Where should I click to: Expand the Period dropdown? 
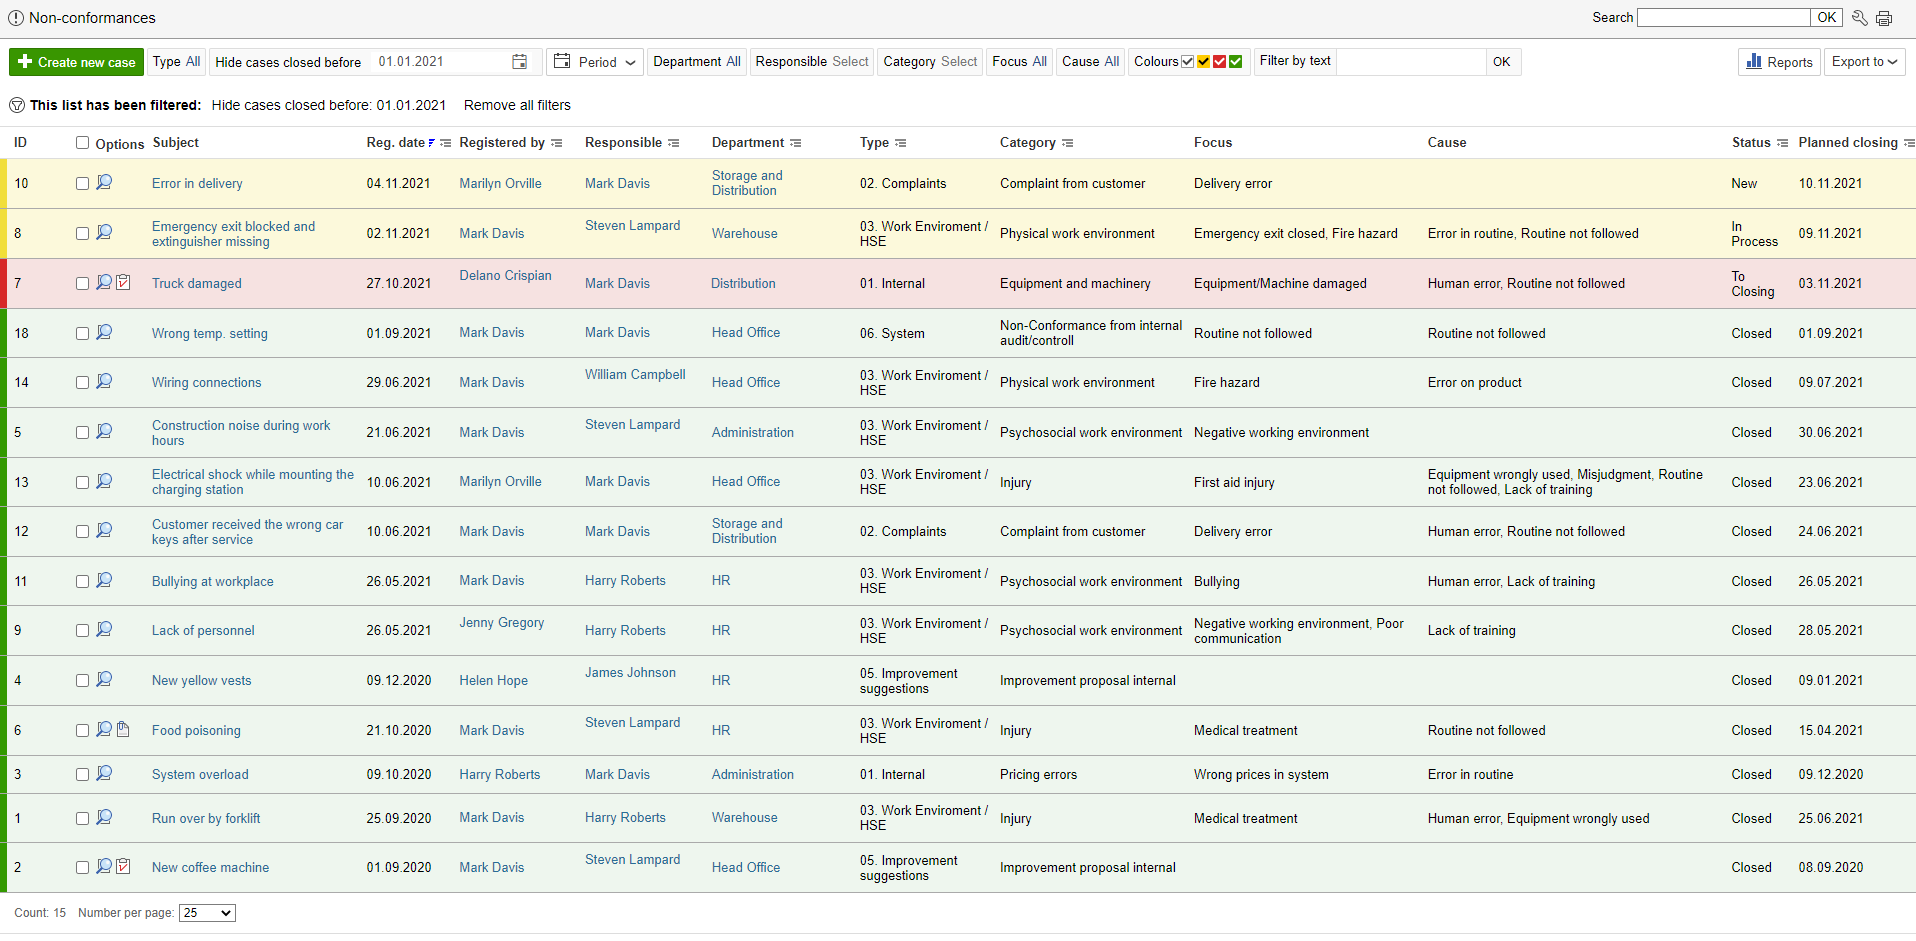click(x=595, y=62)
